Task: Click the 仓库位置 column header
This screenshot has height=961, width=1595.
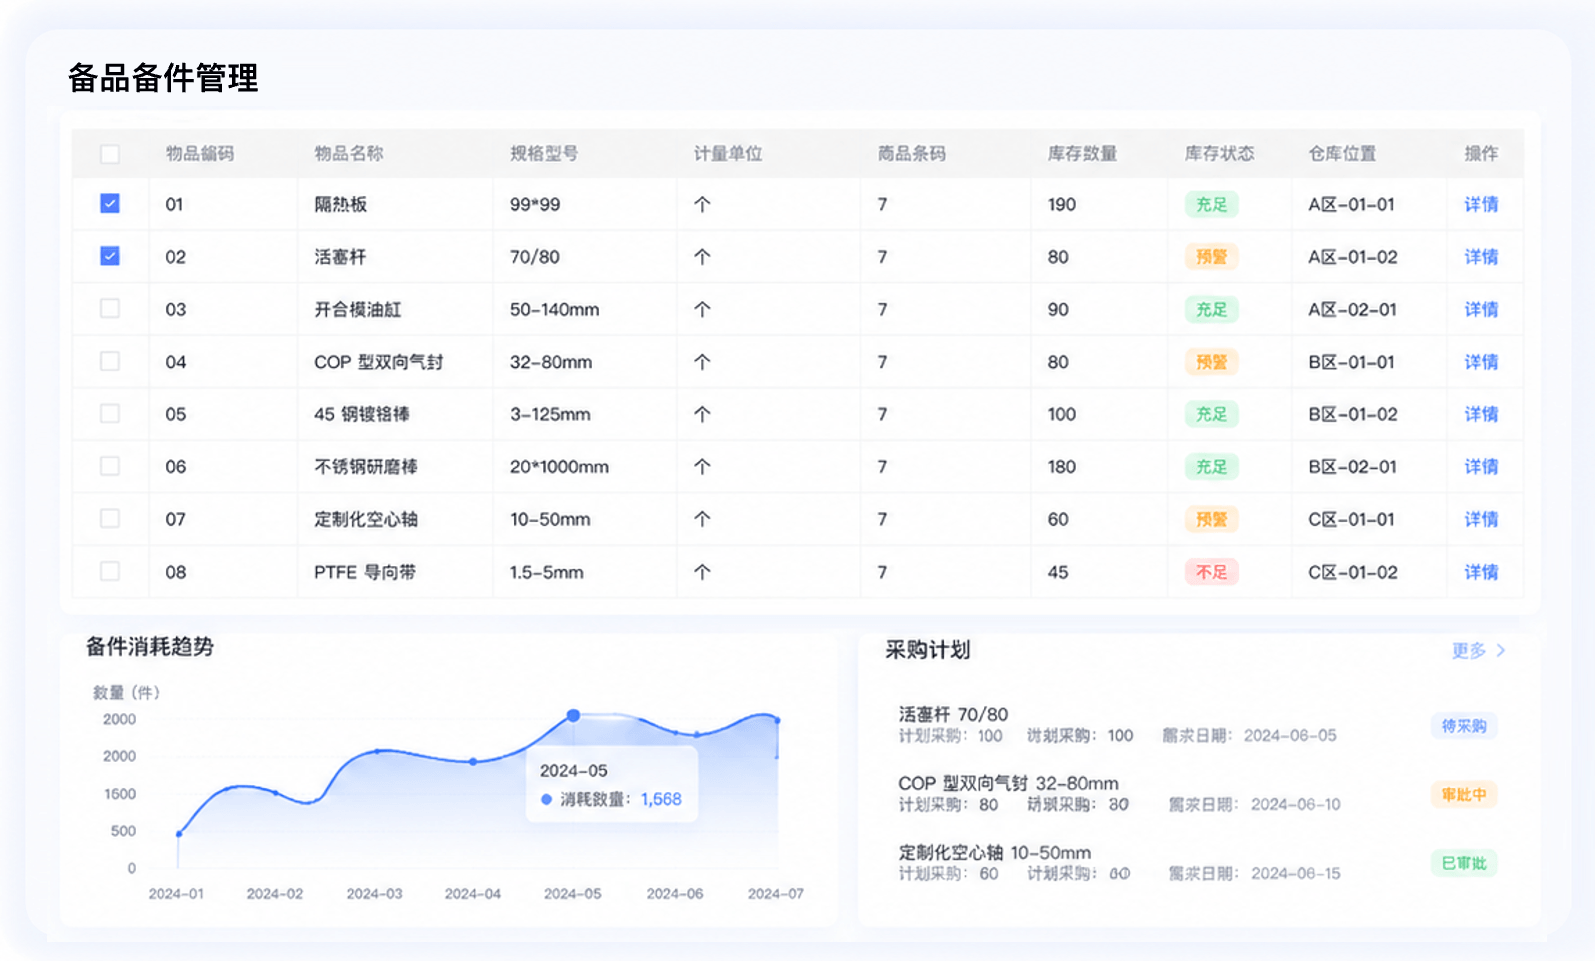Action: pyautogui.click(x=1342, y=154)
